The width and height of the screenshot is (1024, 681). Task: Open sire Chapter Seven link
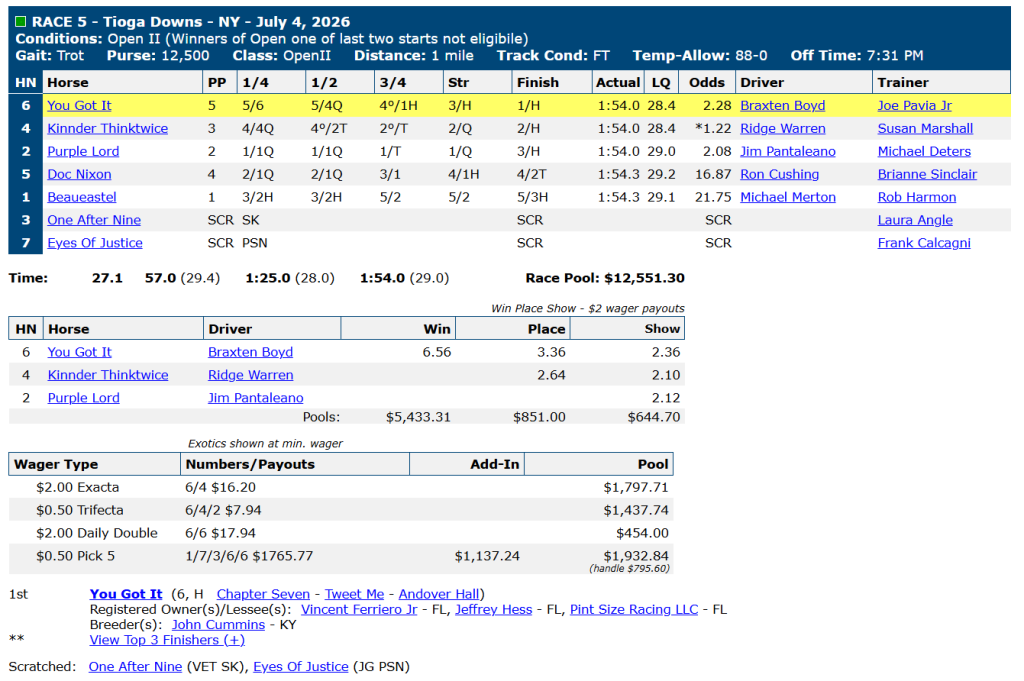[263, 594]
